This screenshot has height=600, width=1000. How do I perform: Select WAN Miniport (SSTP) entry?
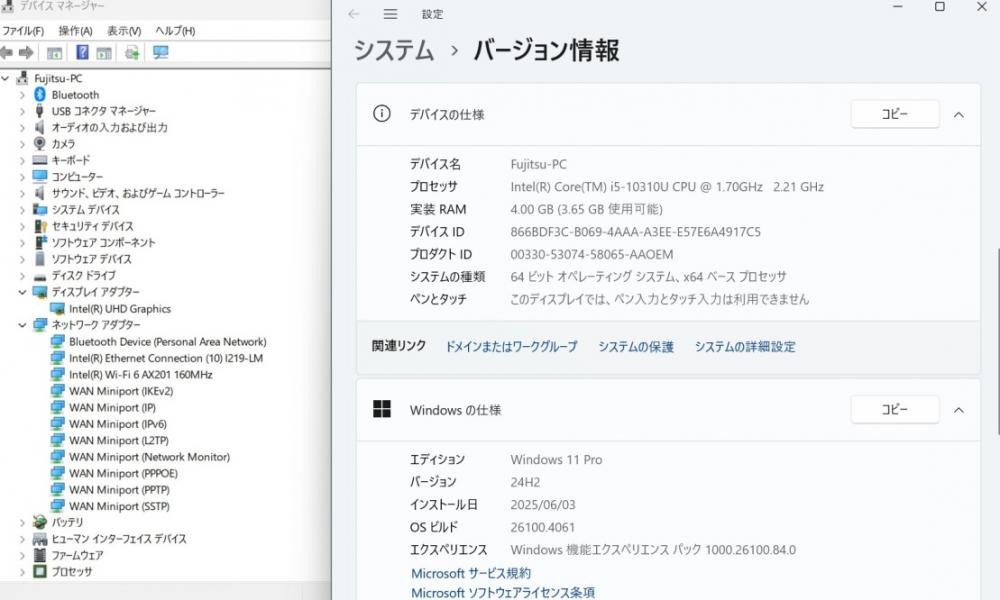(119, 506)
